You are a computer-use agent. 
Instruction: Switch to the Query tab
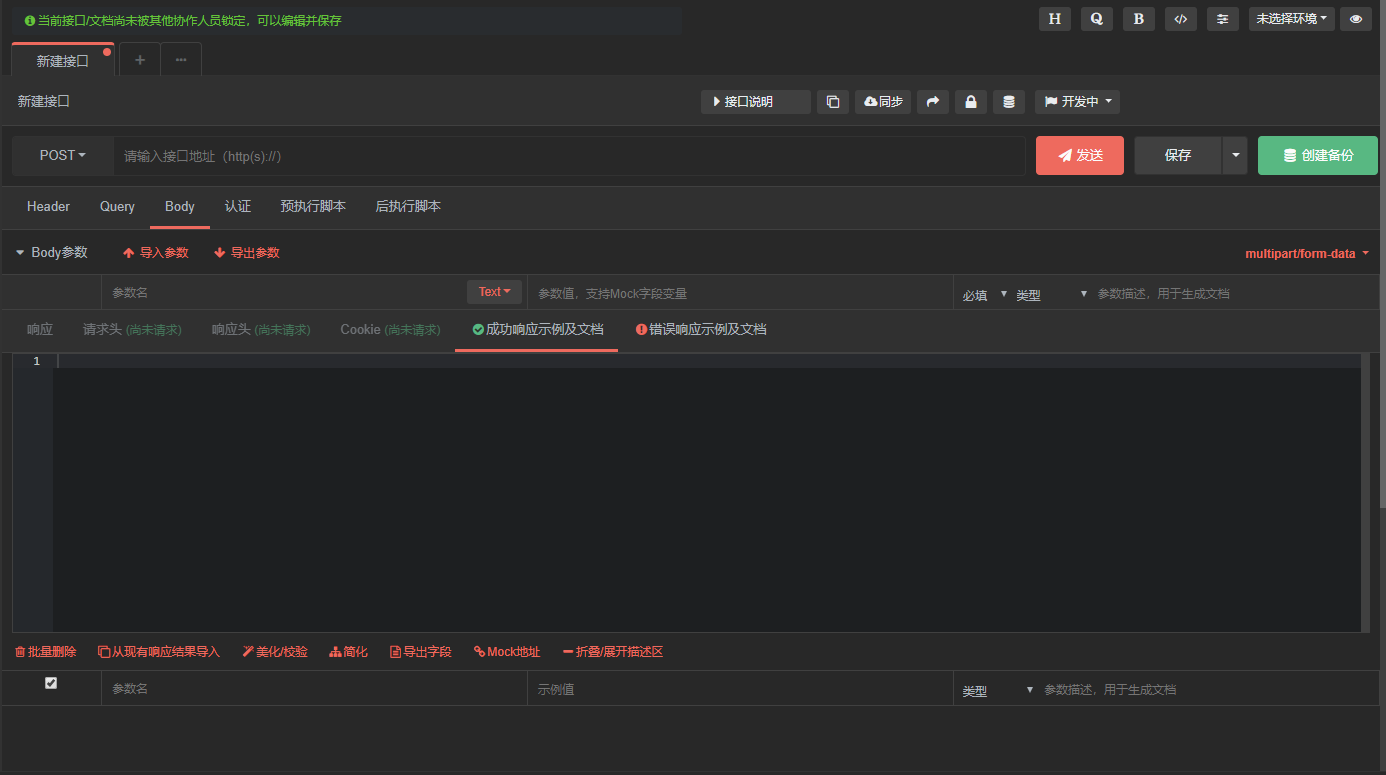[117, 207]
